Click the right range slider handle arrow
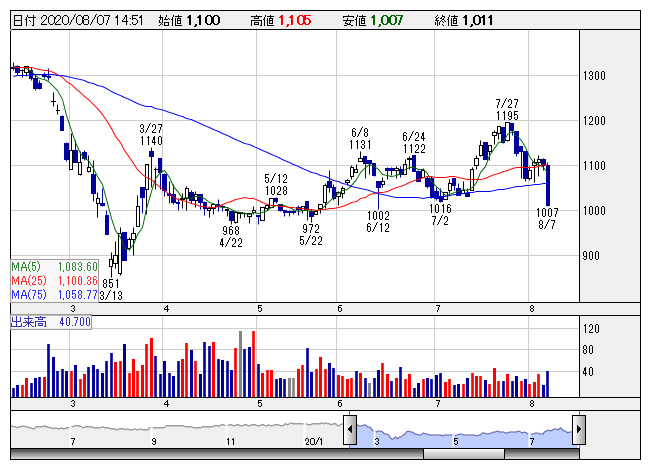652x469 pixels. pyautogui.click(x=579, y=429)
